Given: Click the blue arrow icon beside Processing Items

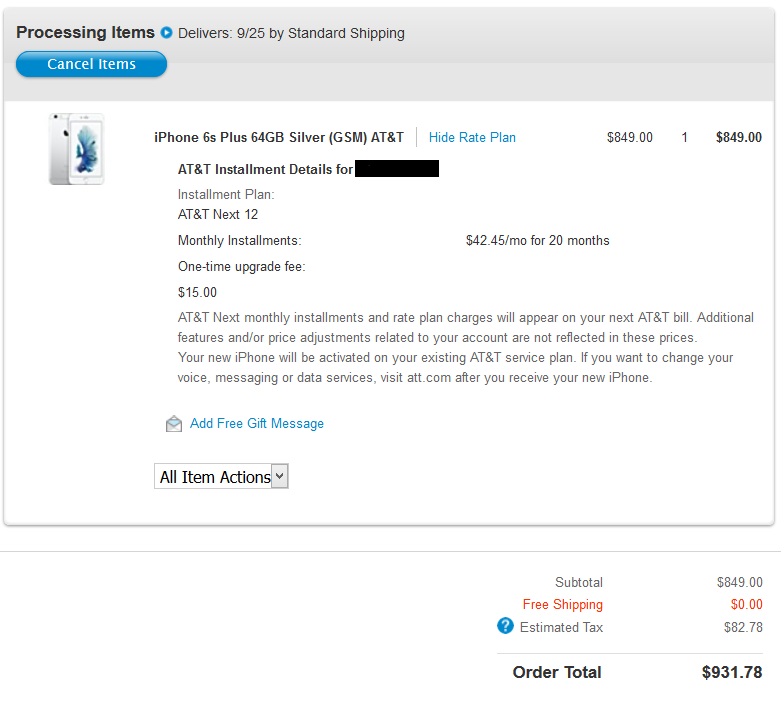Looking at the screenshot, I should coord(167,33).
